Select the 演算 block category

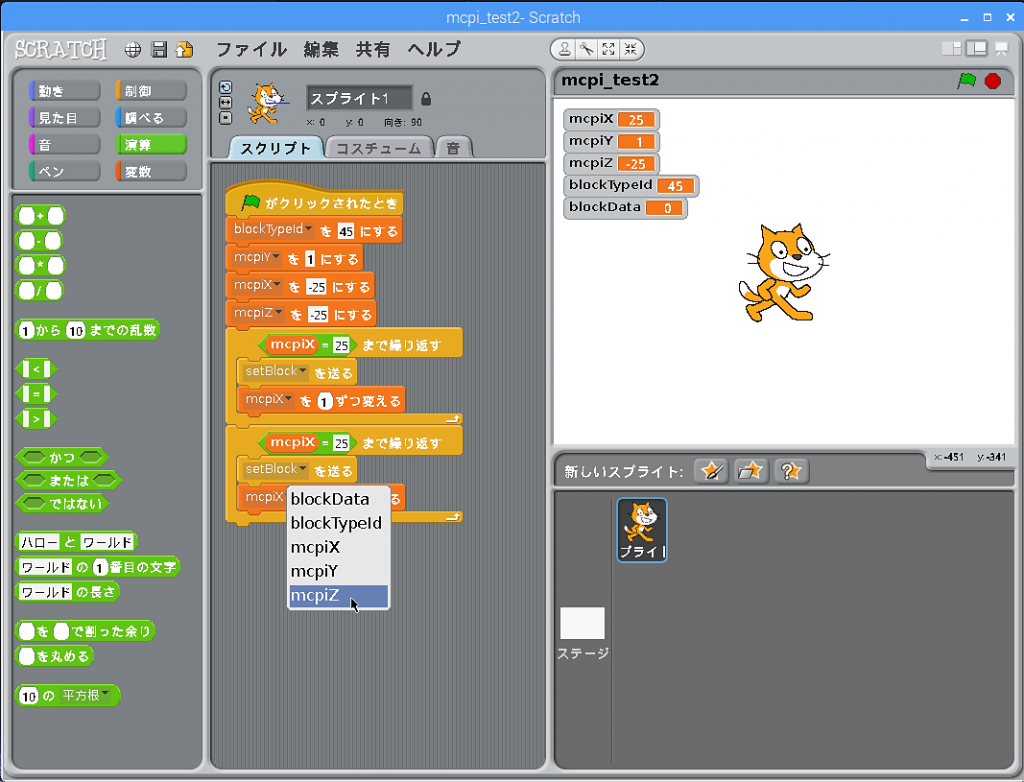pyautogui.click(x=151, y=144)
